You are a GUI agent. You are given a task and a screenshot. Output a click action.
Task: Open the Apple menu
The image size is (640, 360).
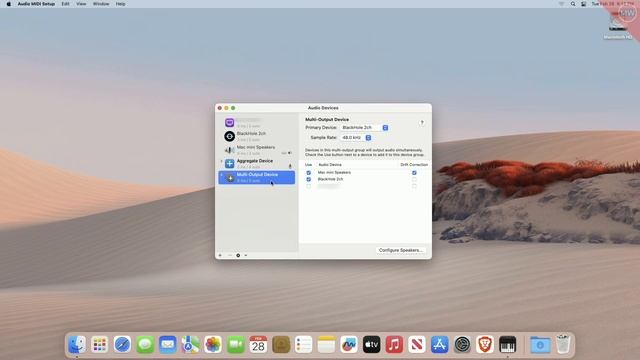[9, 4]
